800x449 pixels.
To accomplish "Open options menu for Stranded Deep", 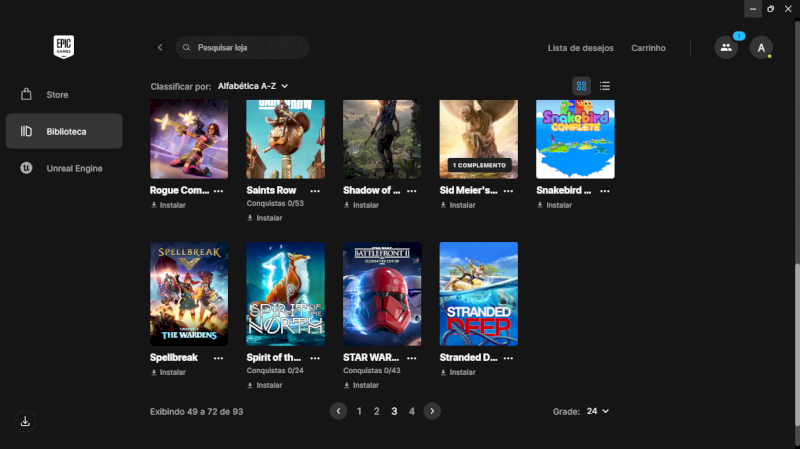I will click(508, 358).
